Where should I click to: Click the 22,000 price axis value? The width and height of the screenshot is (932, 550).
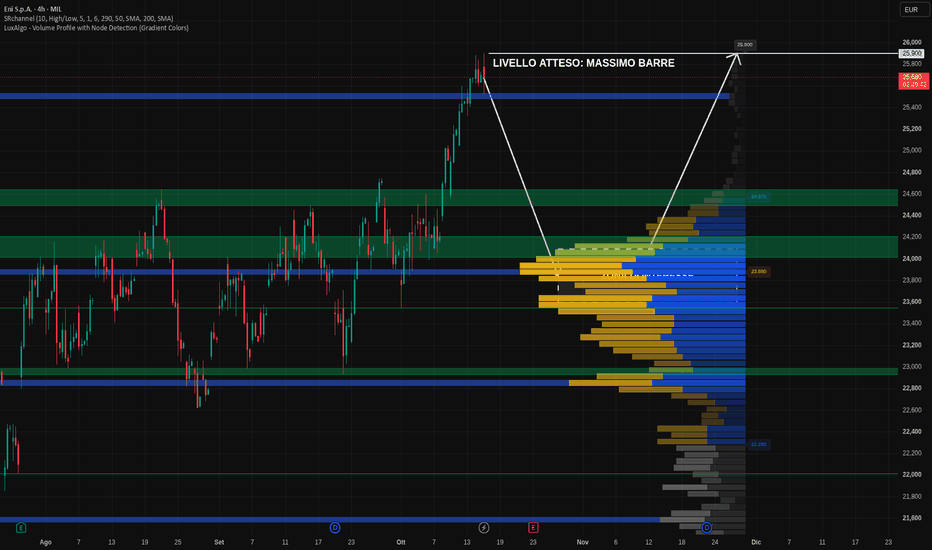[x=912, y=474]
